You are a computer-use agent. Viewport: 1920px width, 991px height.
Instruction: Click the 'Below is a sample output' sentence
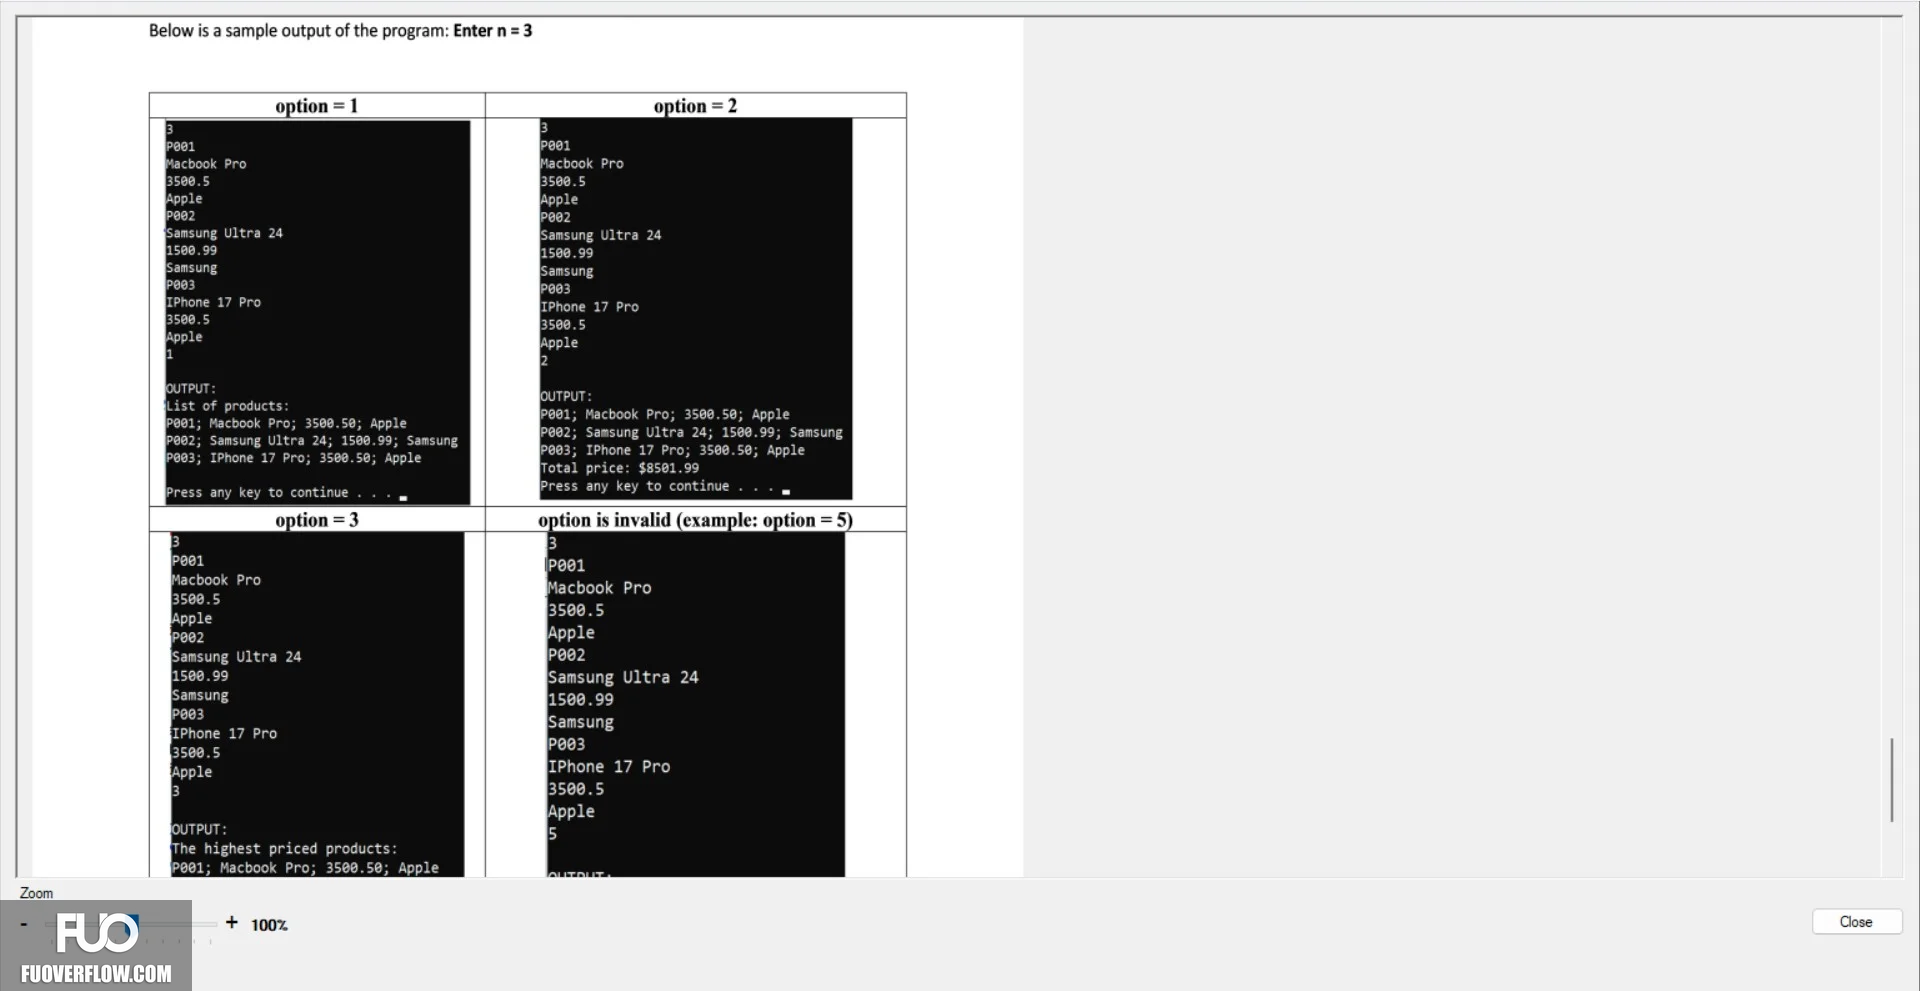click(340, 31)
